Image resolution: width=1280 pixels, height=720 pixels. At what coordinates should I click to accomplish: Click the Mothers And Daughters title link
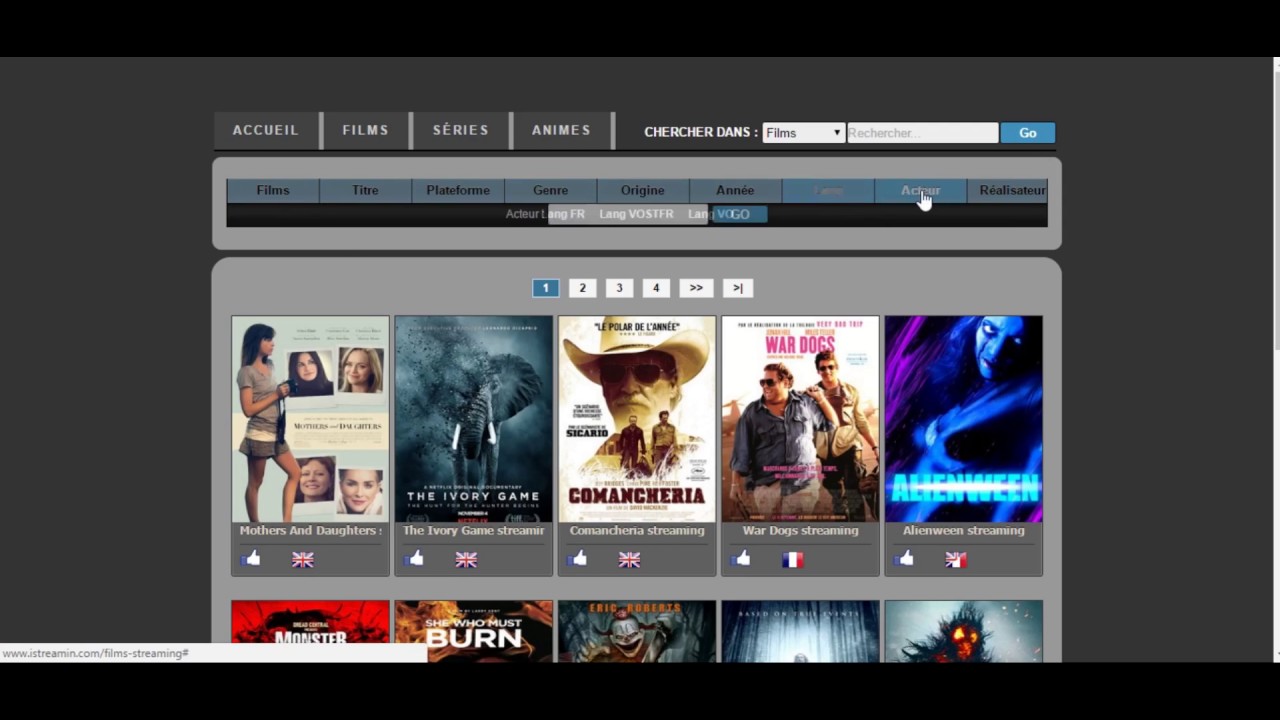click(310, 531)
